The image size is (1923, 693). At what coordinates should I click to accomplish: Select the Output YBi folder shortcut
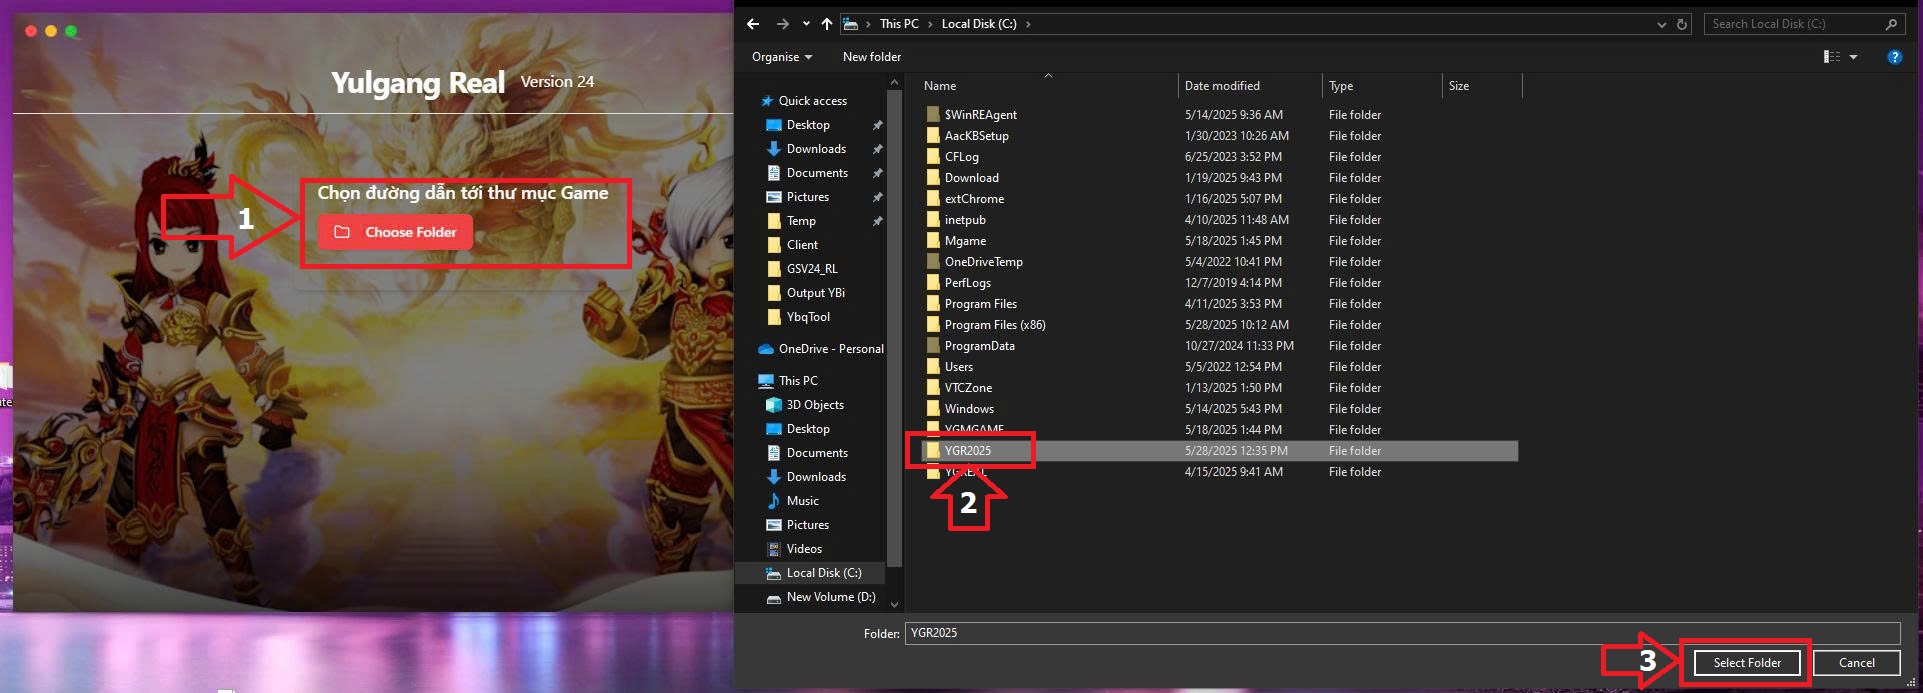click(x=815, y=293)
